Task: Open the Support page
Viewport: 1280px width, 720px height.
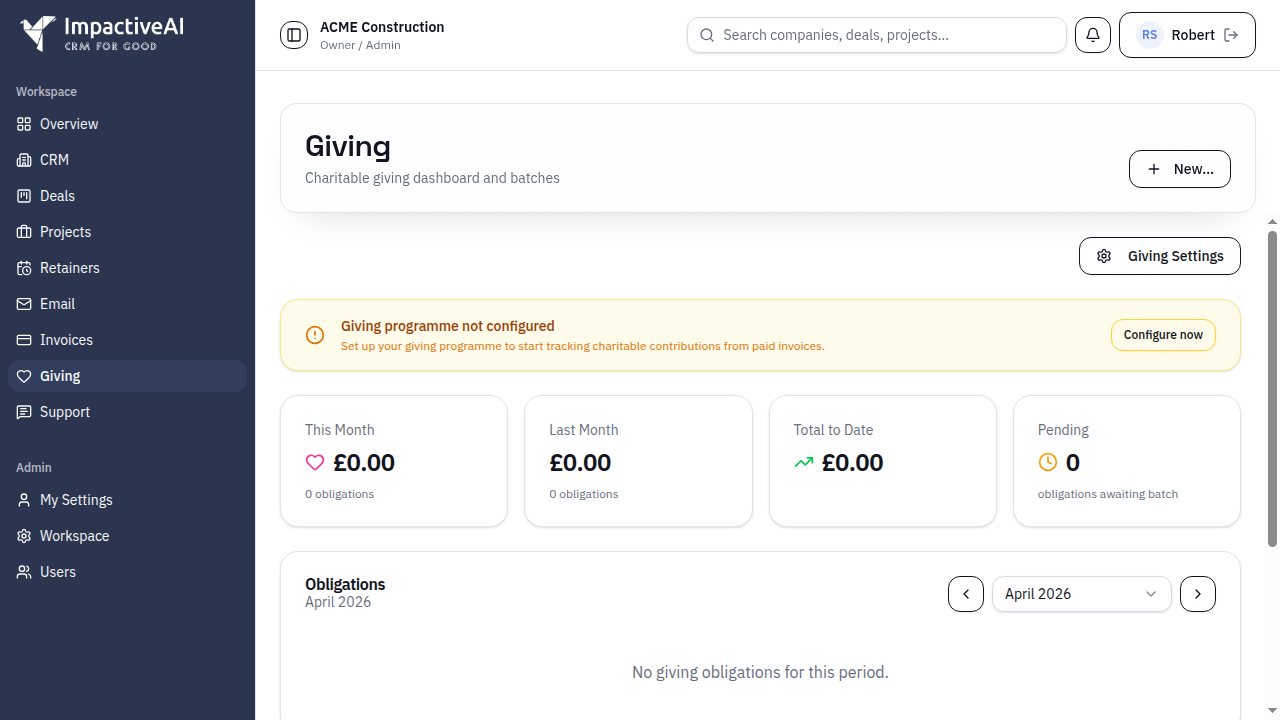Action: coord(65,412)
